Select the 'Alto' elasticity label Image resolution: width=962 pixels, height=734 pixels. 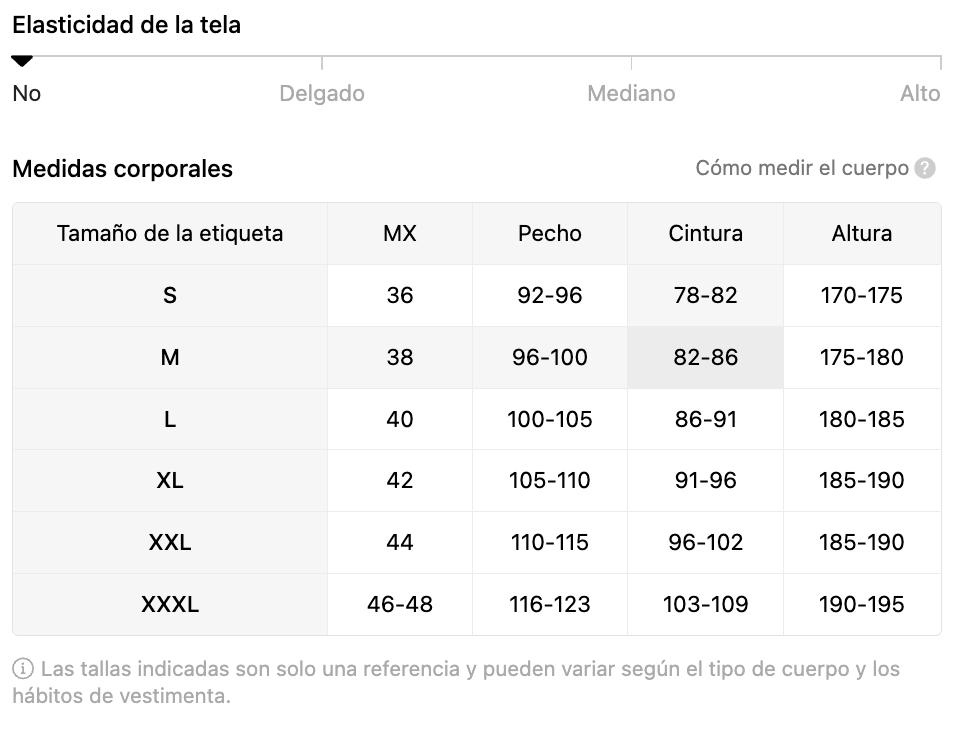pos(920,93)
